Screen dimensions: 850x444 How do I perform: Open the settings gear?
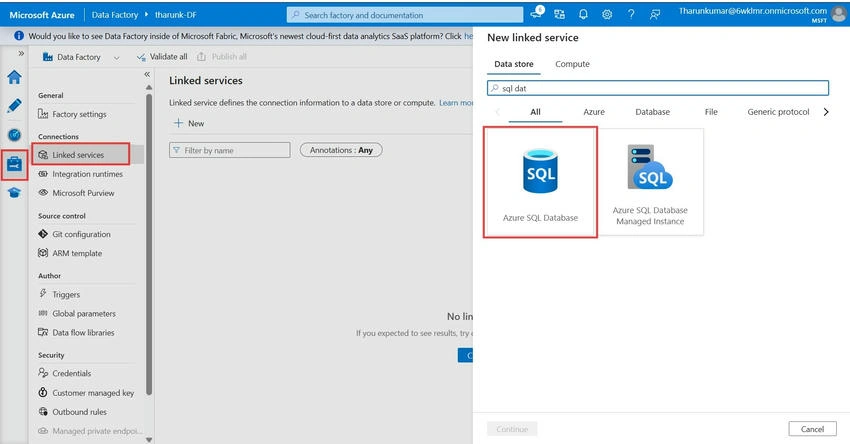[x=607, y=15]
